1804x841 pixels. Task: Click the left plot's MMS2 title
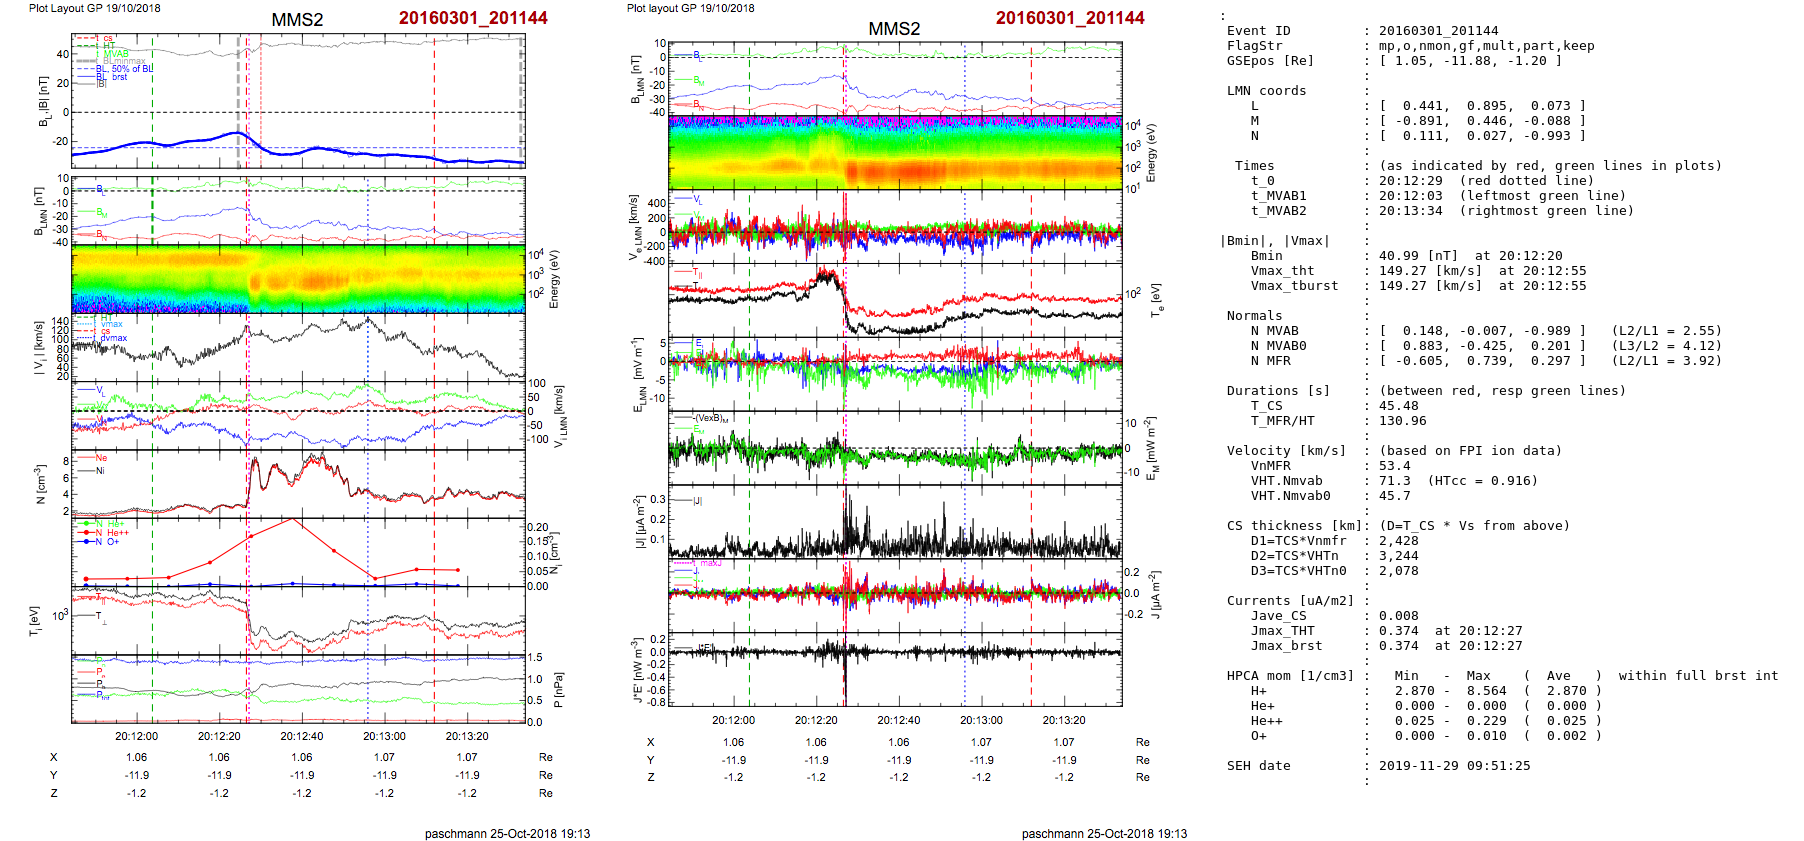pyautogui.click(x=297, y=20)
